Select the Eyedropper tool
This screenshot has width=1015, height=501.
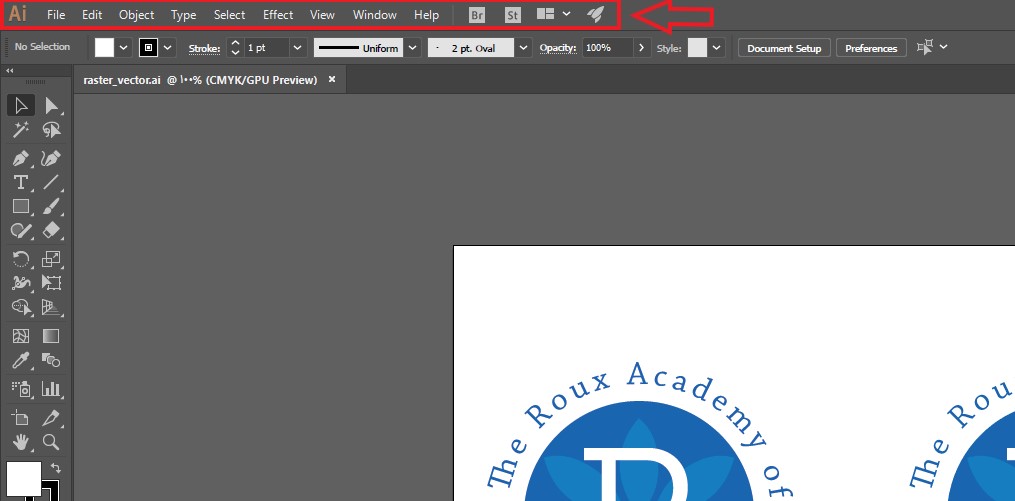(x=21, y=360)
